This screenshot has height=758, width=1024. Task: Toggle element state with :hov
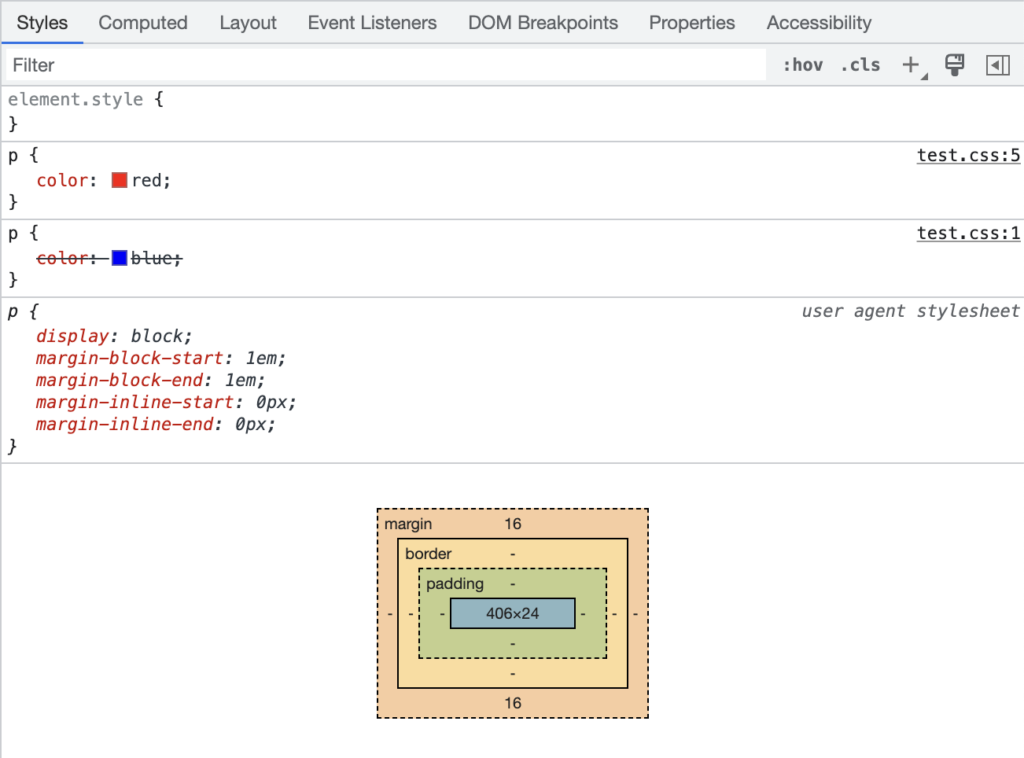[x=802, y=65]
